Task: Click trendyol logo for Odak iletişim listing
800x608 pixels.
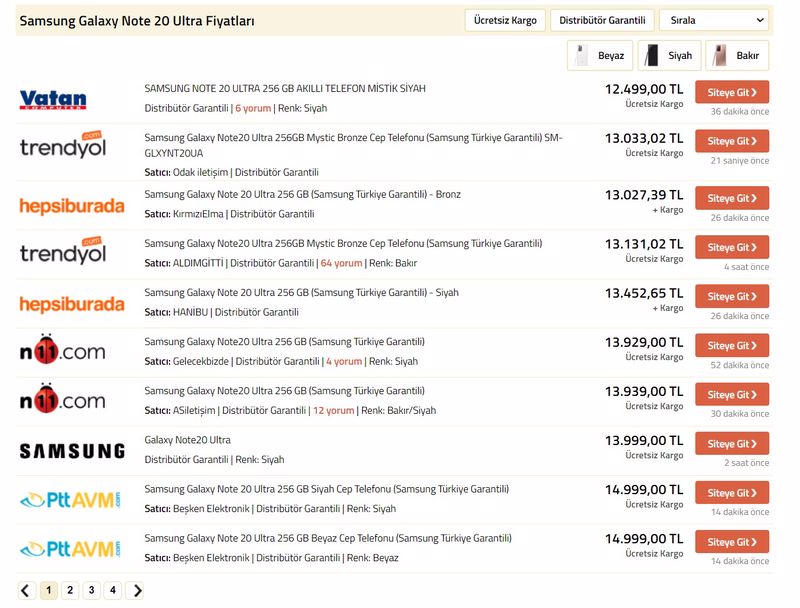Action: 63,144
